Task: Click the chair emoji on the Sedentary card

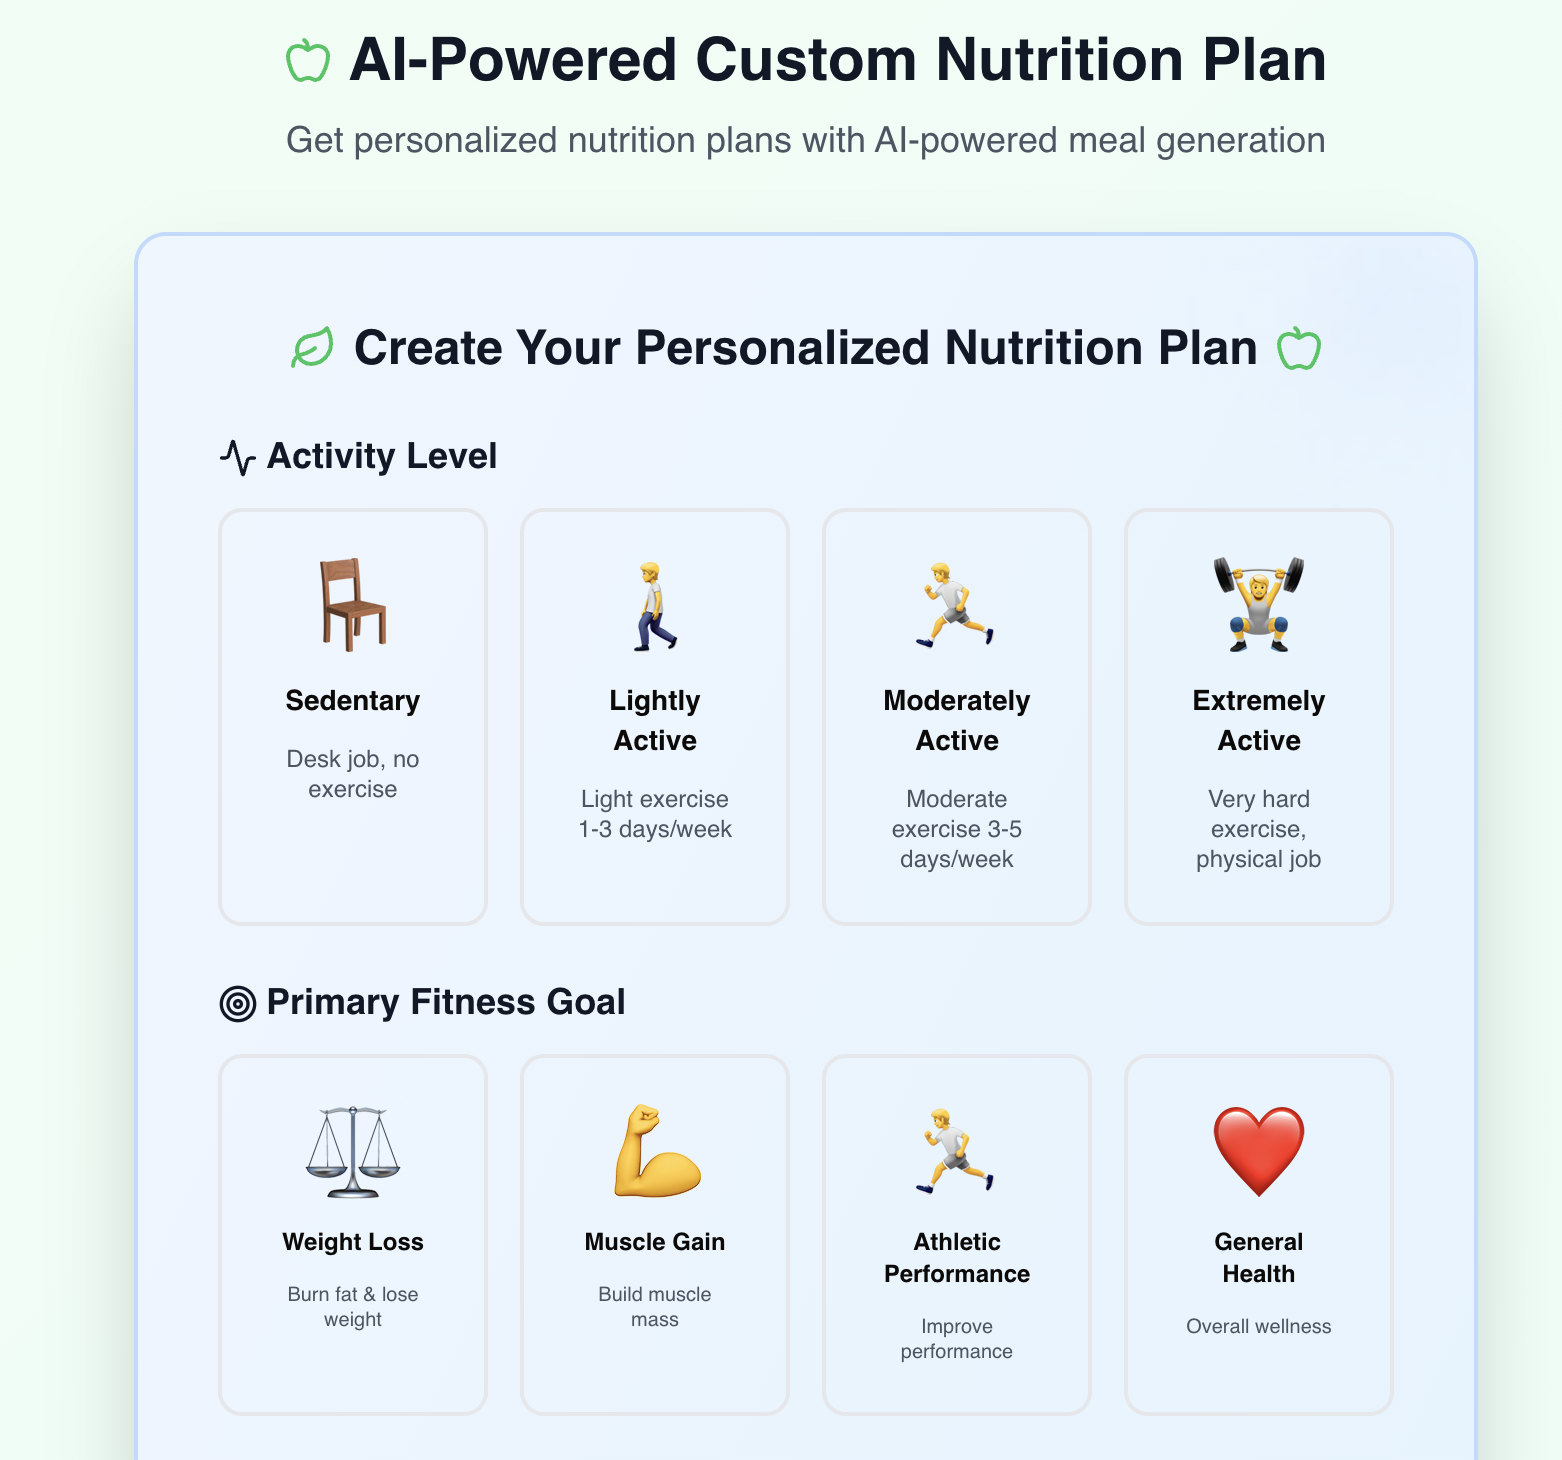Action: pos(352,602)
